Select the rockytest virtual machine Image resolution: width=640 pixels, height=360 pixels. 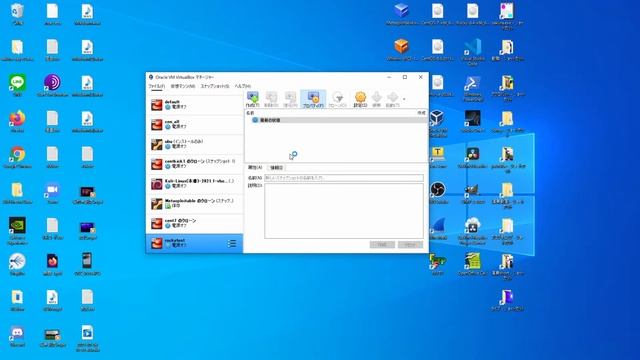(x=194, y=243)
